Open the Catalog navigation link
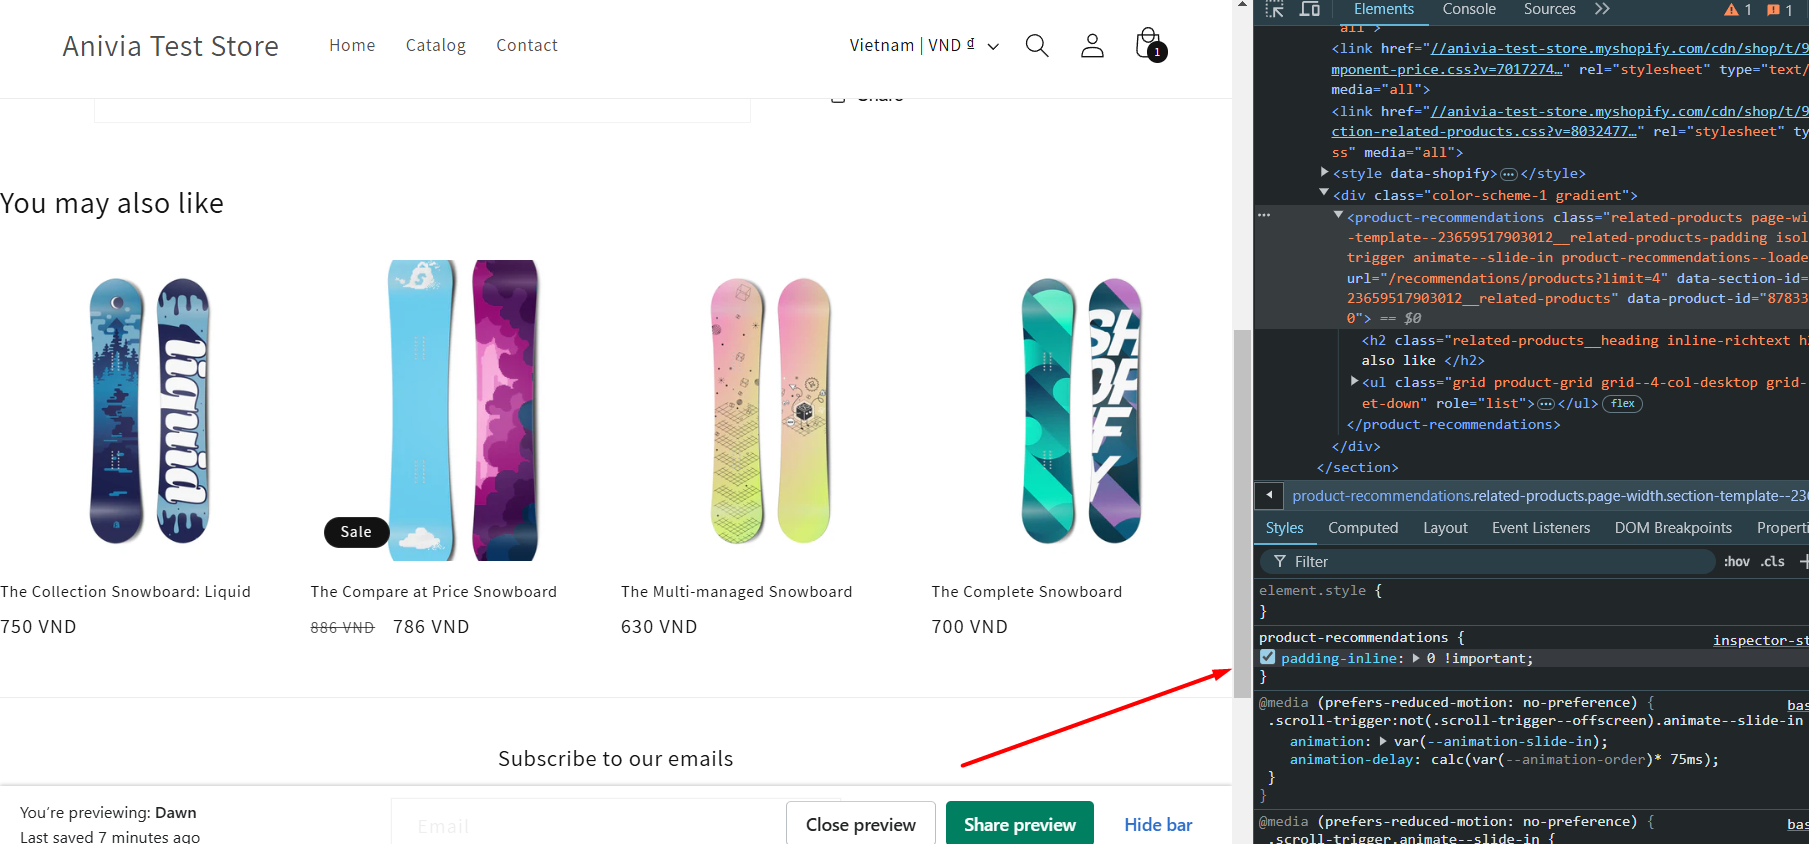 coord(436,46)
